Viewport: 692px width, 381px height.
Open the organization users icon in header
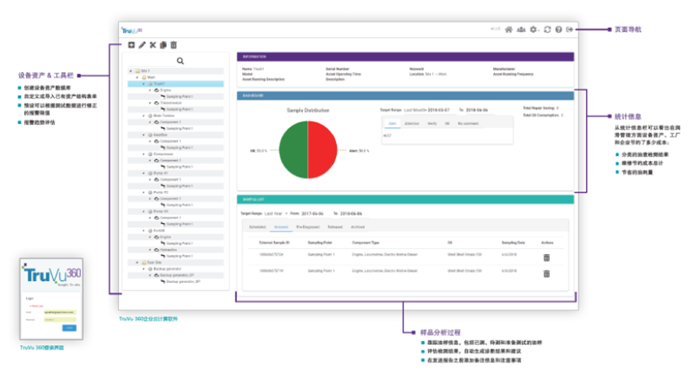click(x=521, y=30)
